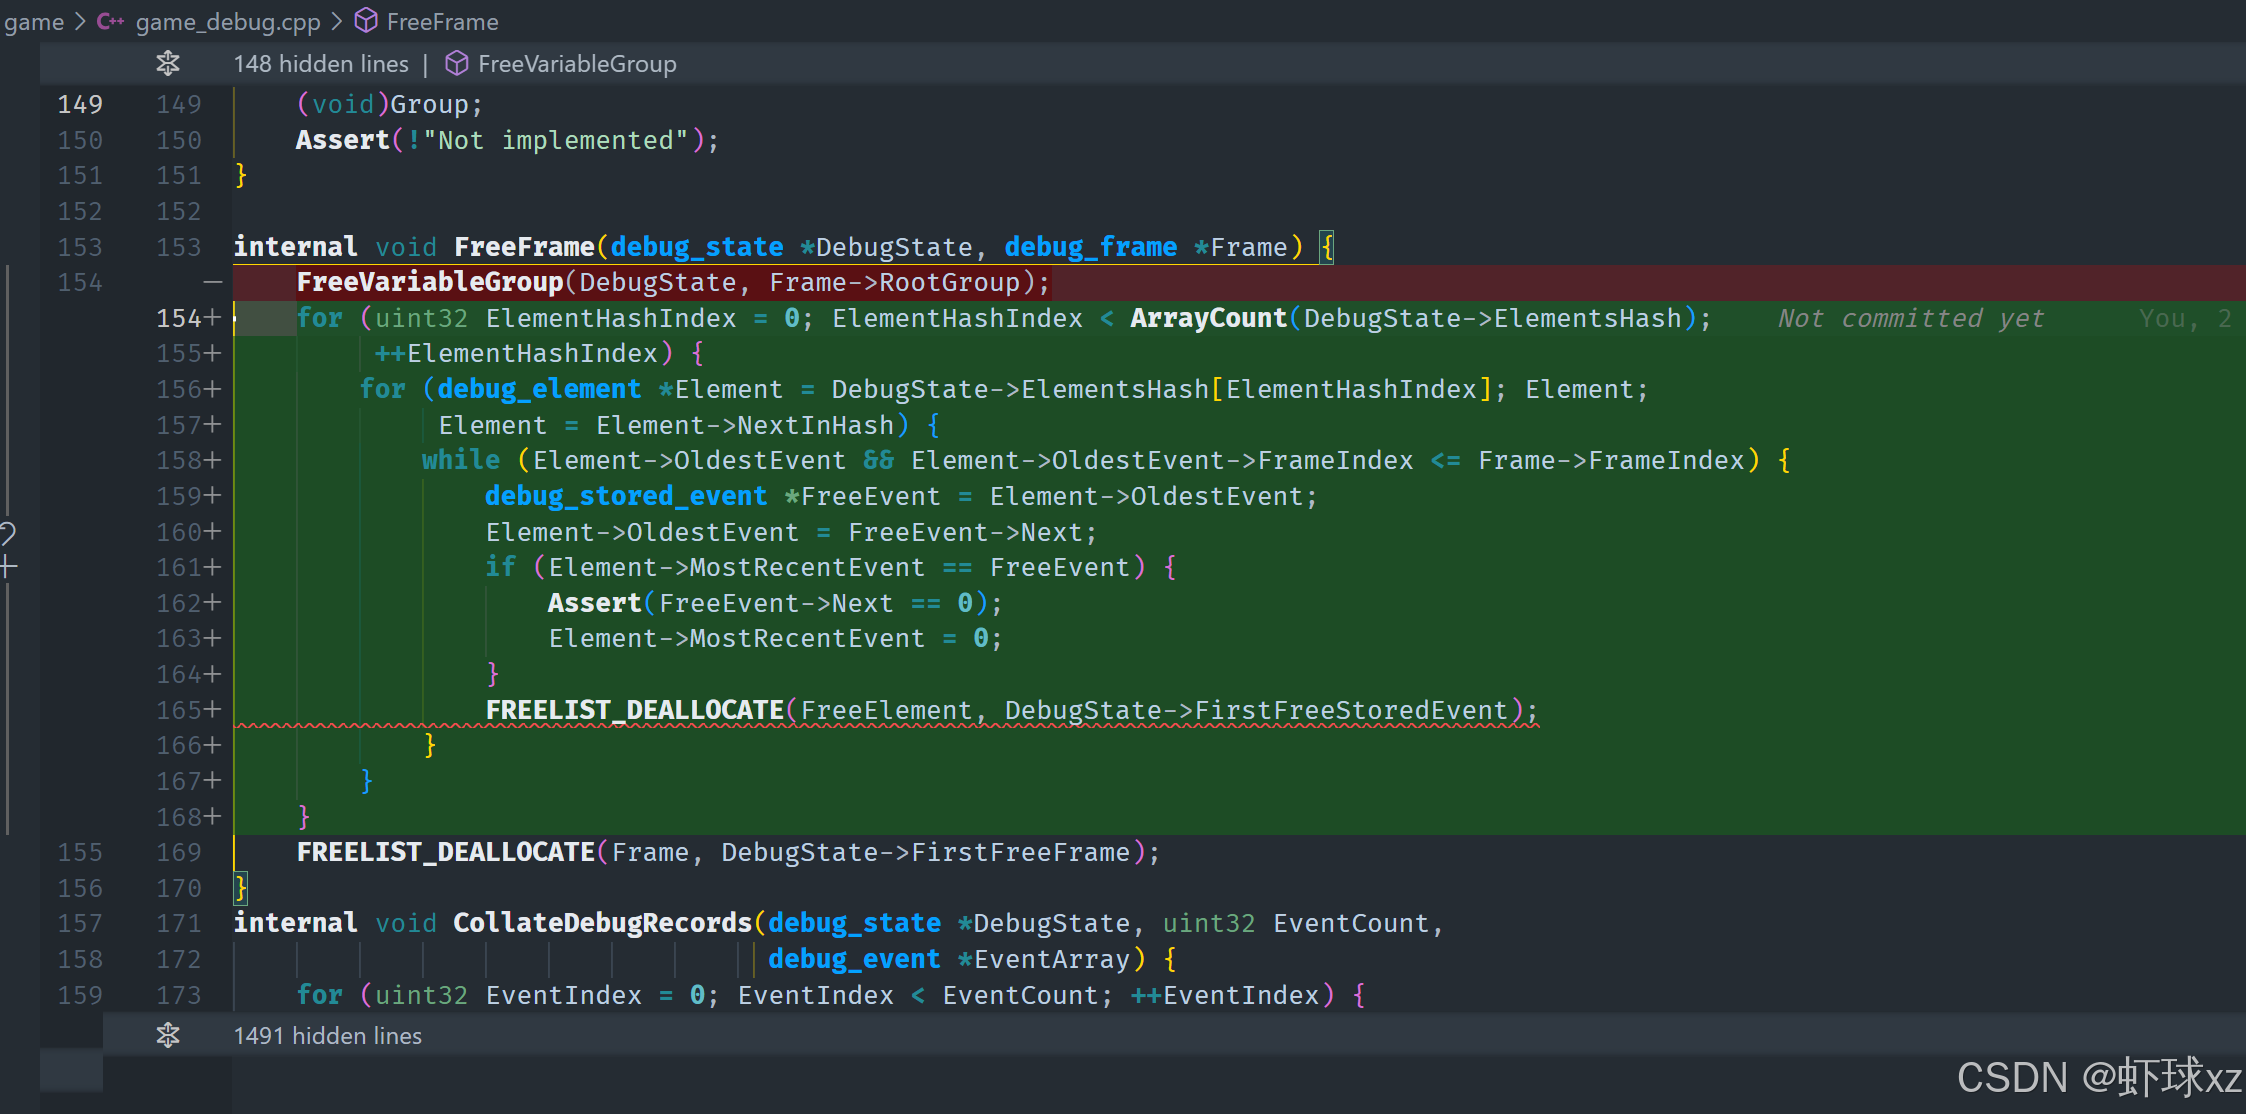The image size is (2246, 1114).
Task: Click the '148 hidden lines' label
Action: pos(321,64)
